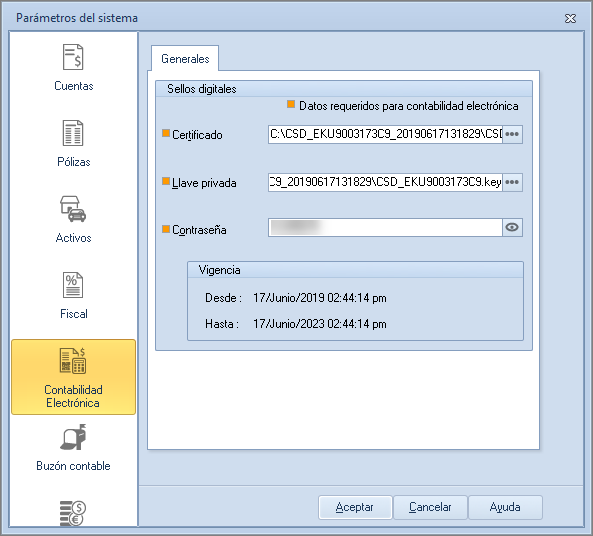This screenshot has width=593, height=536.
Task: Browse for the Certificado file
Action: (512, 134)
